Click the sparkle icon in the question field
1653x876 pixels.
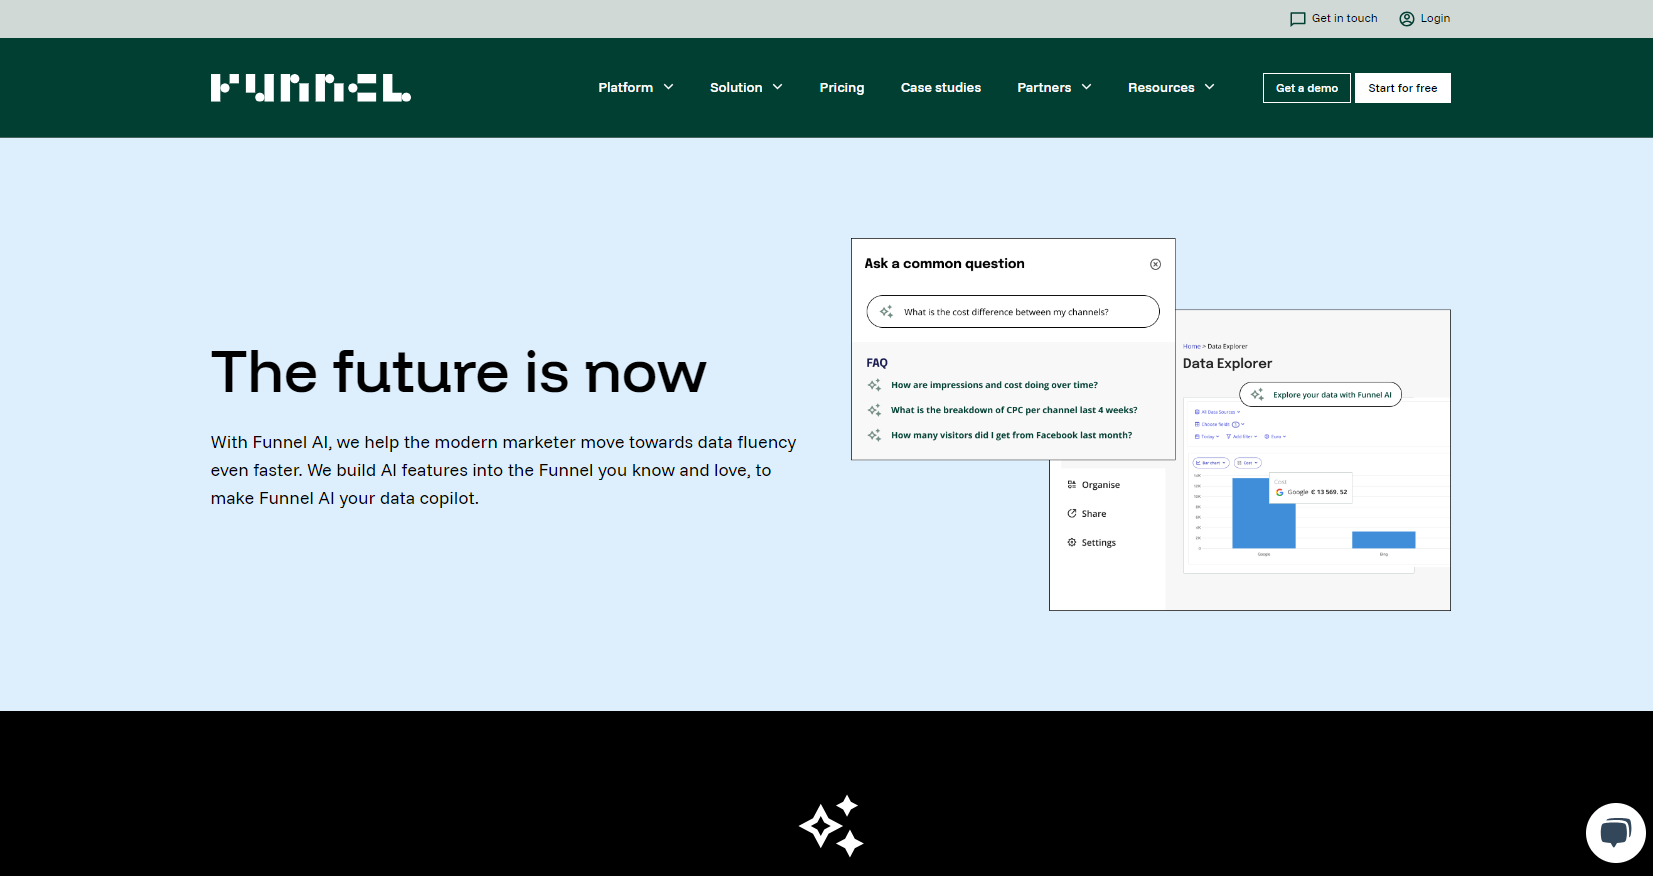click(x=886, y=311)
